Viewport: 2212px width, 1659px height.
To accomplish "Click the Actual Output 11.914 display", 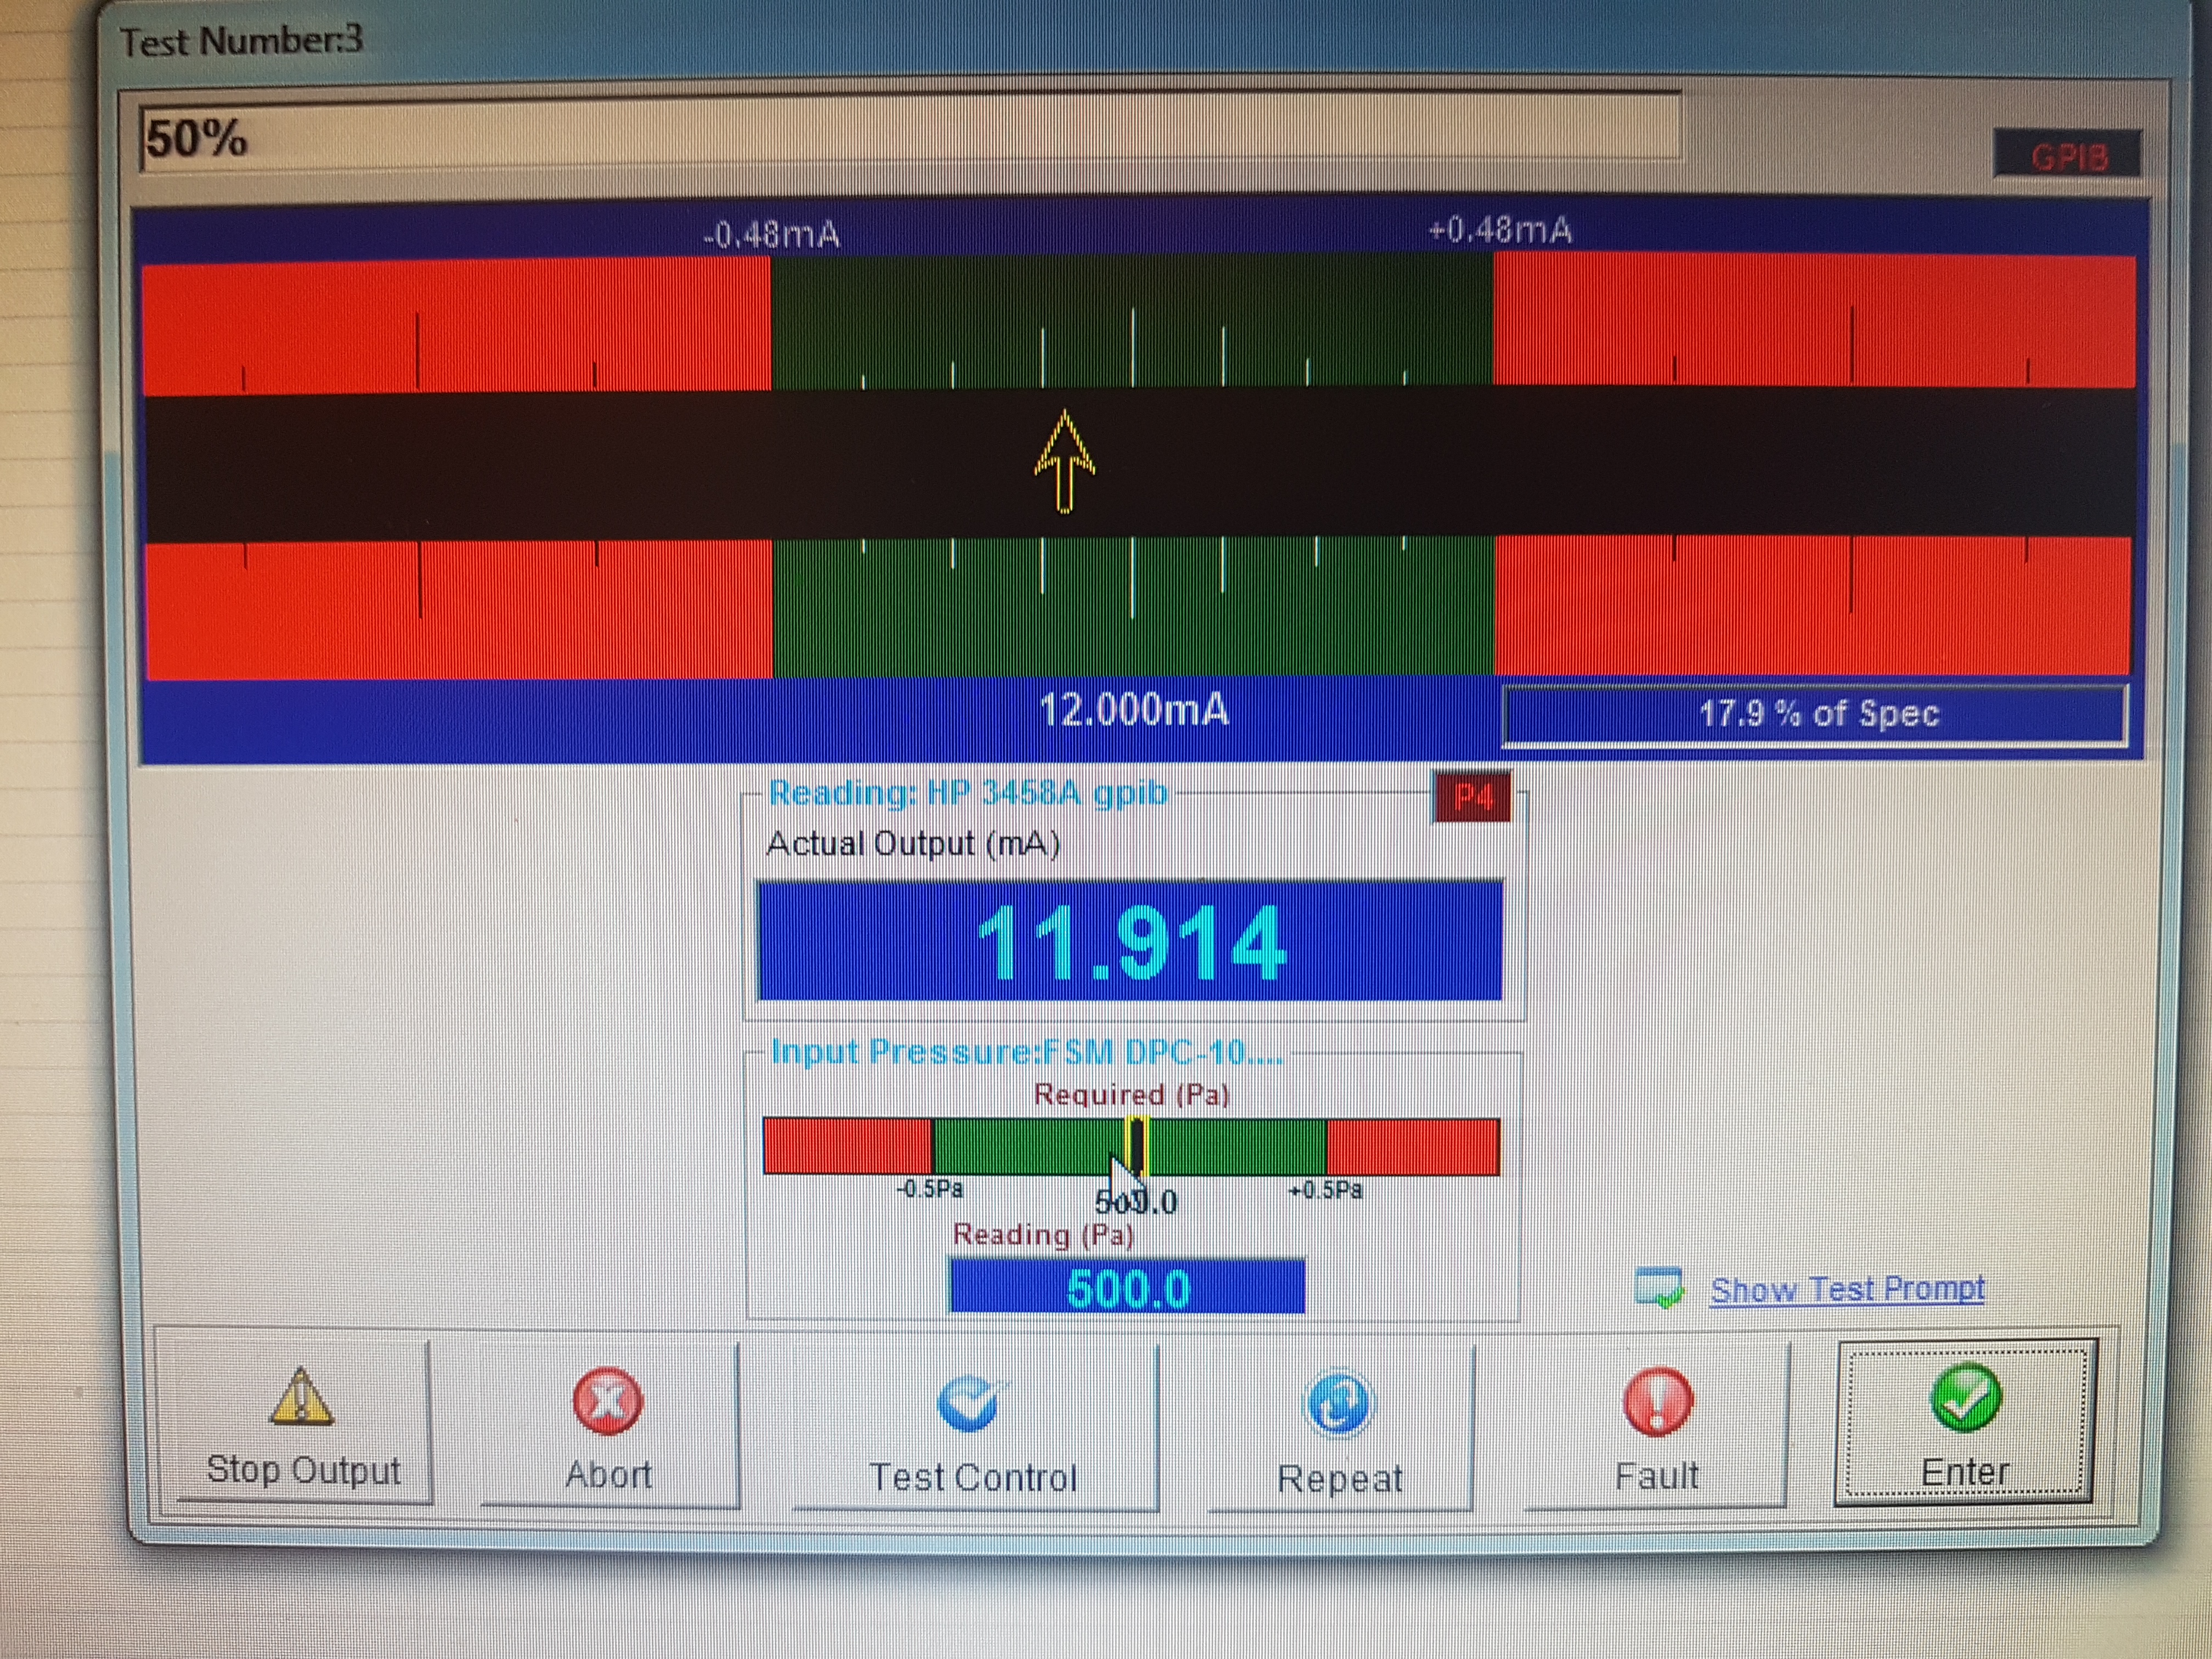I will tap(1130, 941).
